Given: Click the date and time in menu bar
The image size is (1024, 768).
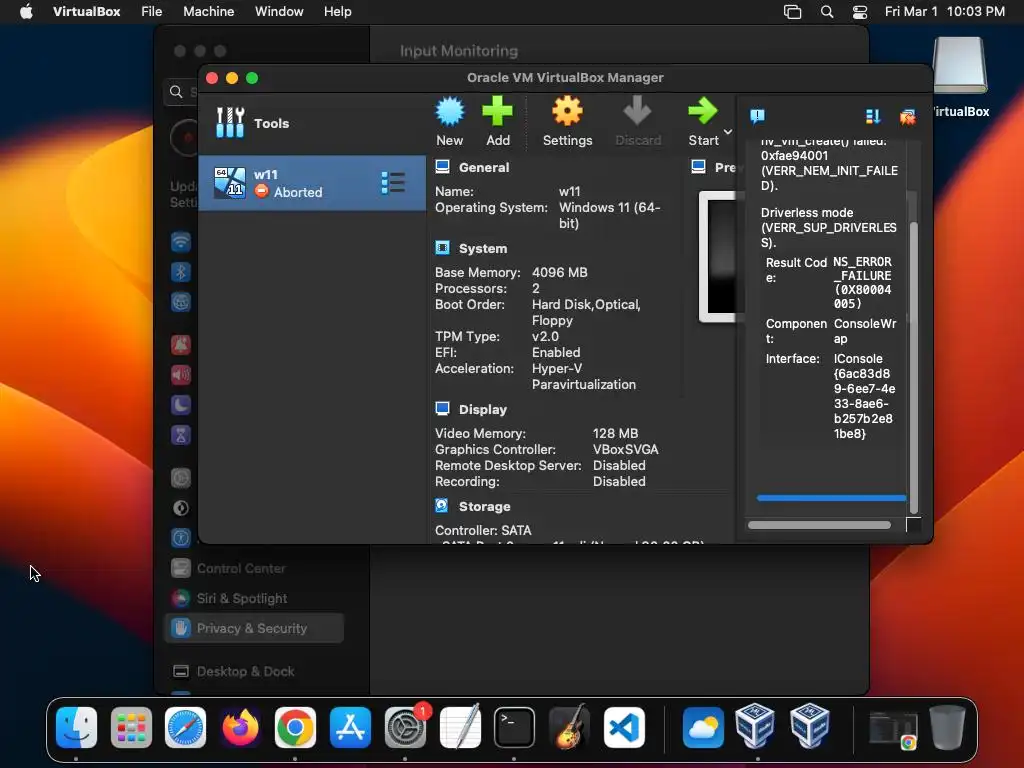Looking at the screenshot, I should tap(944, 12).
